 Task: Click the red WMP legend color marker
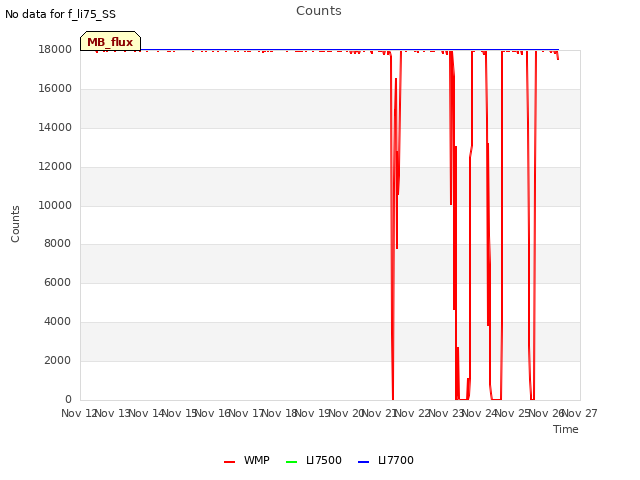[229, 462]
